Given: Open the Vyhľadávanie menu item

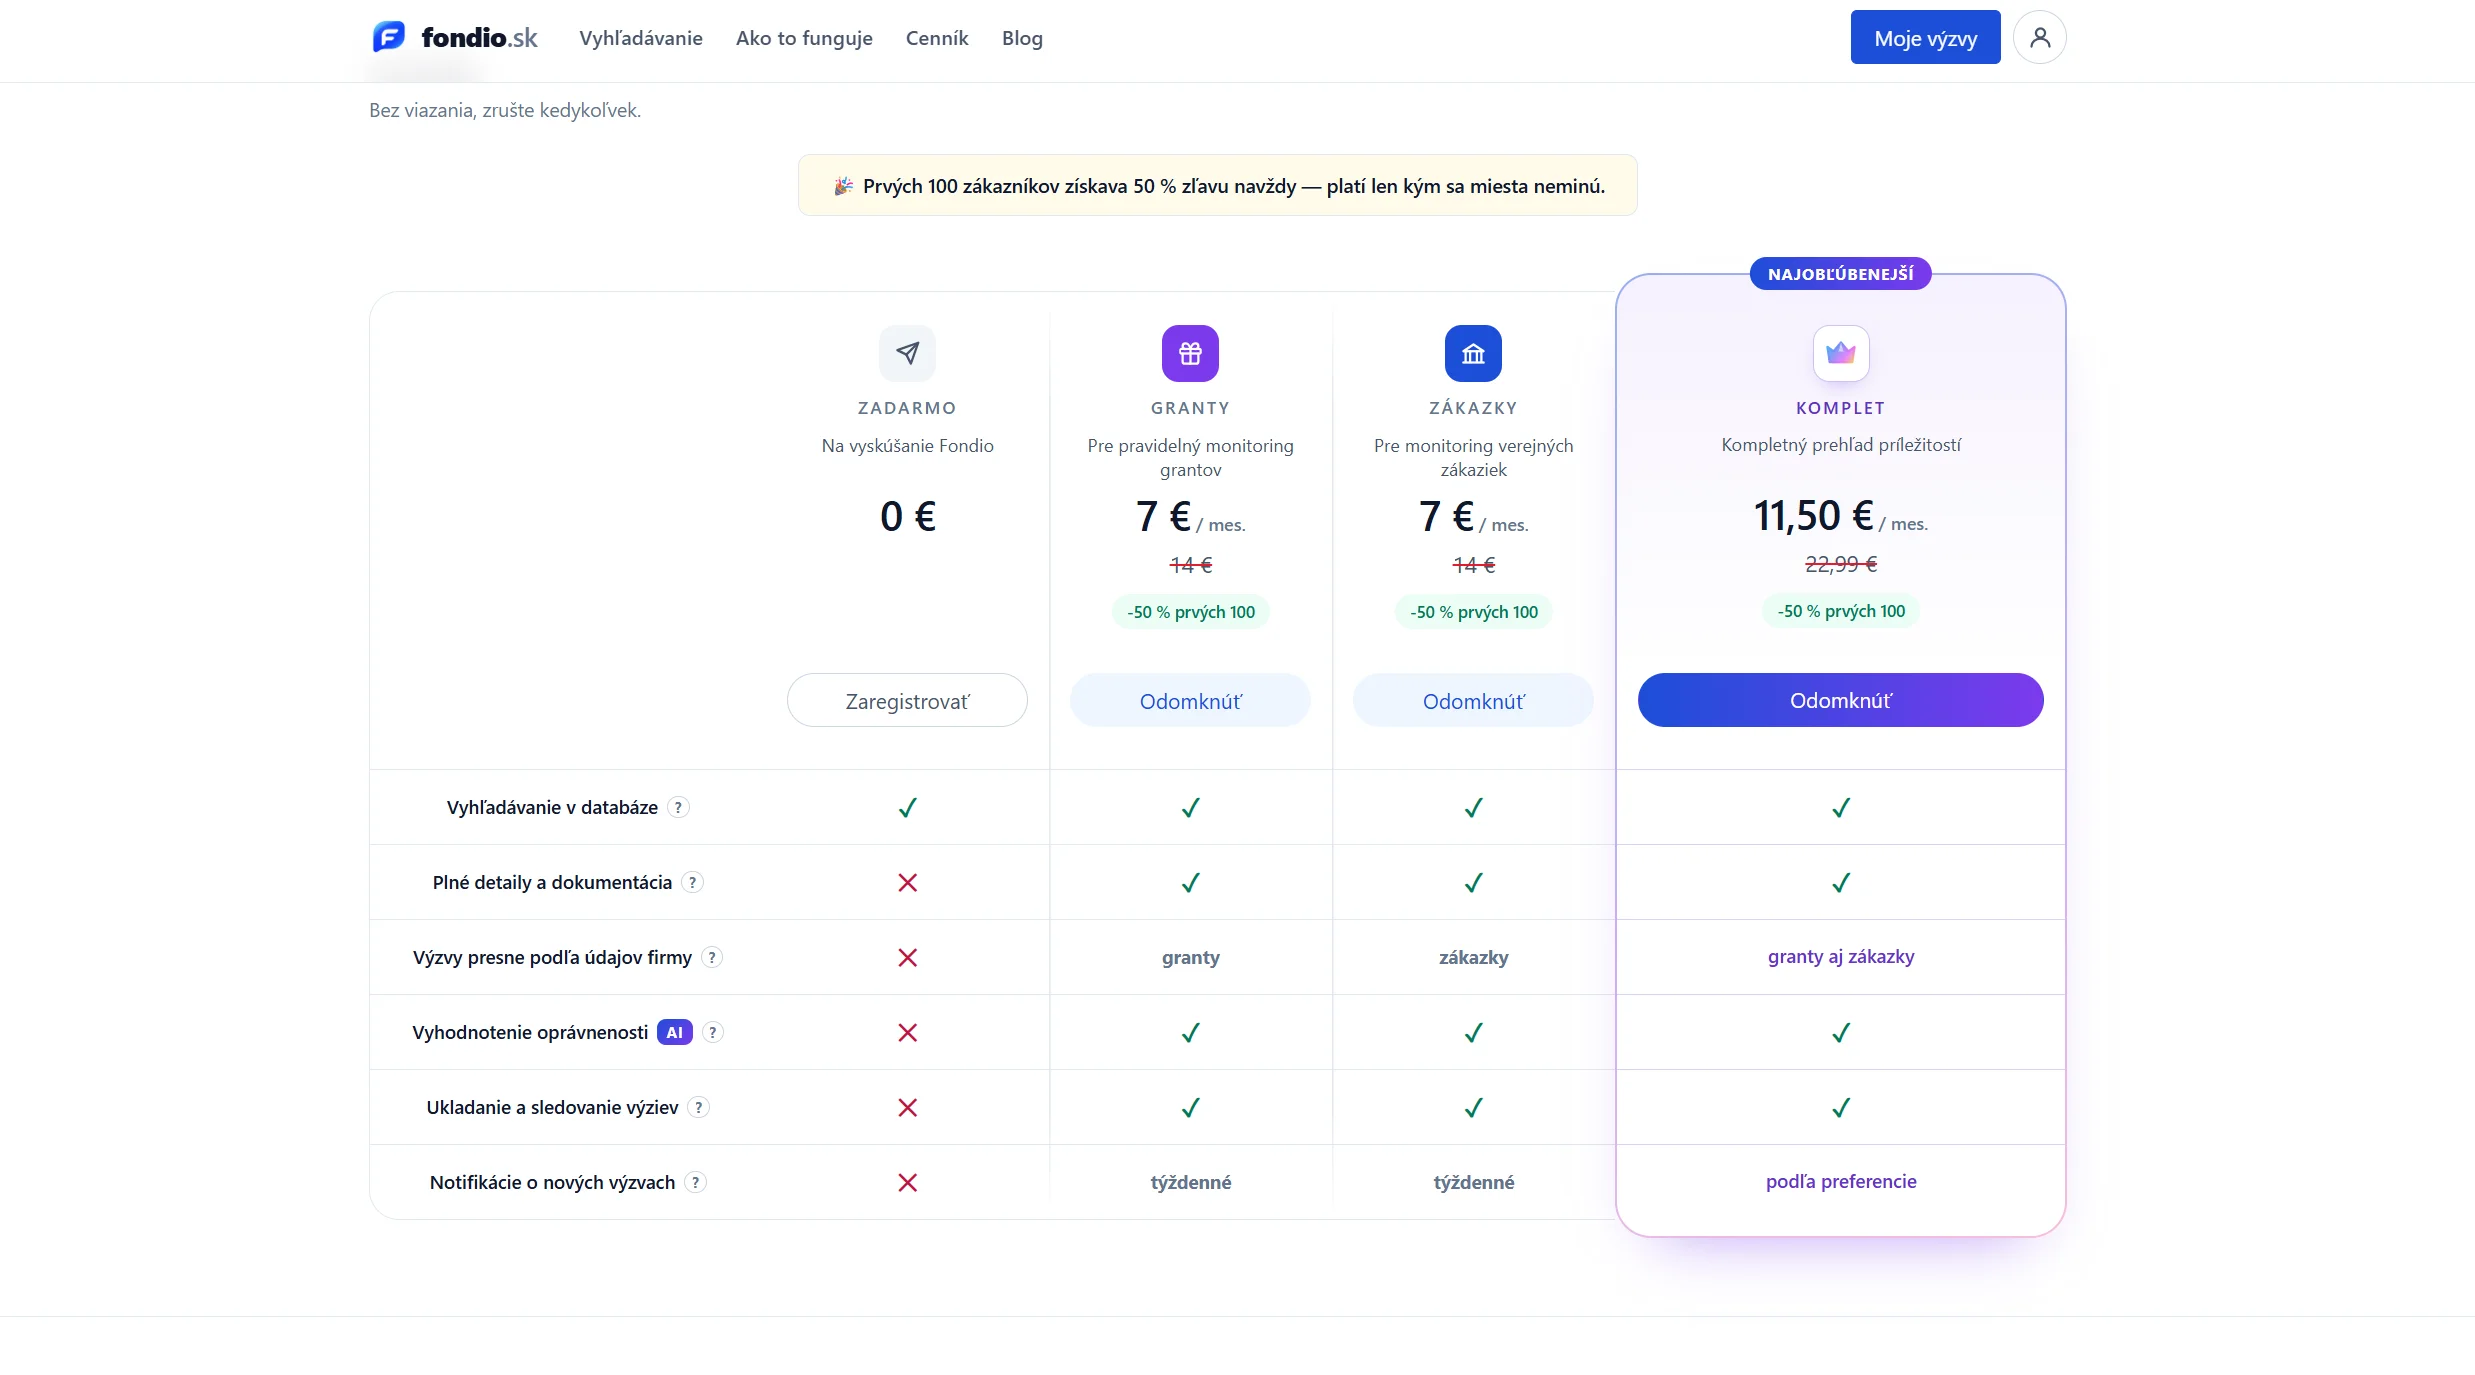Looking at the screenshot, I should (641, 38).
